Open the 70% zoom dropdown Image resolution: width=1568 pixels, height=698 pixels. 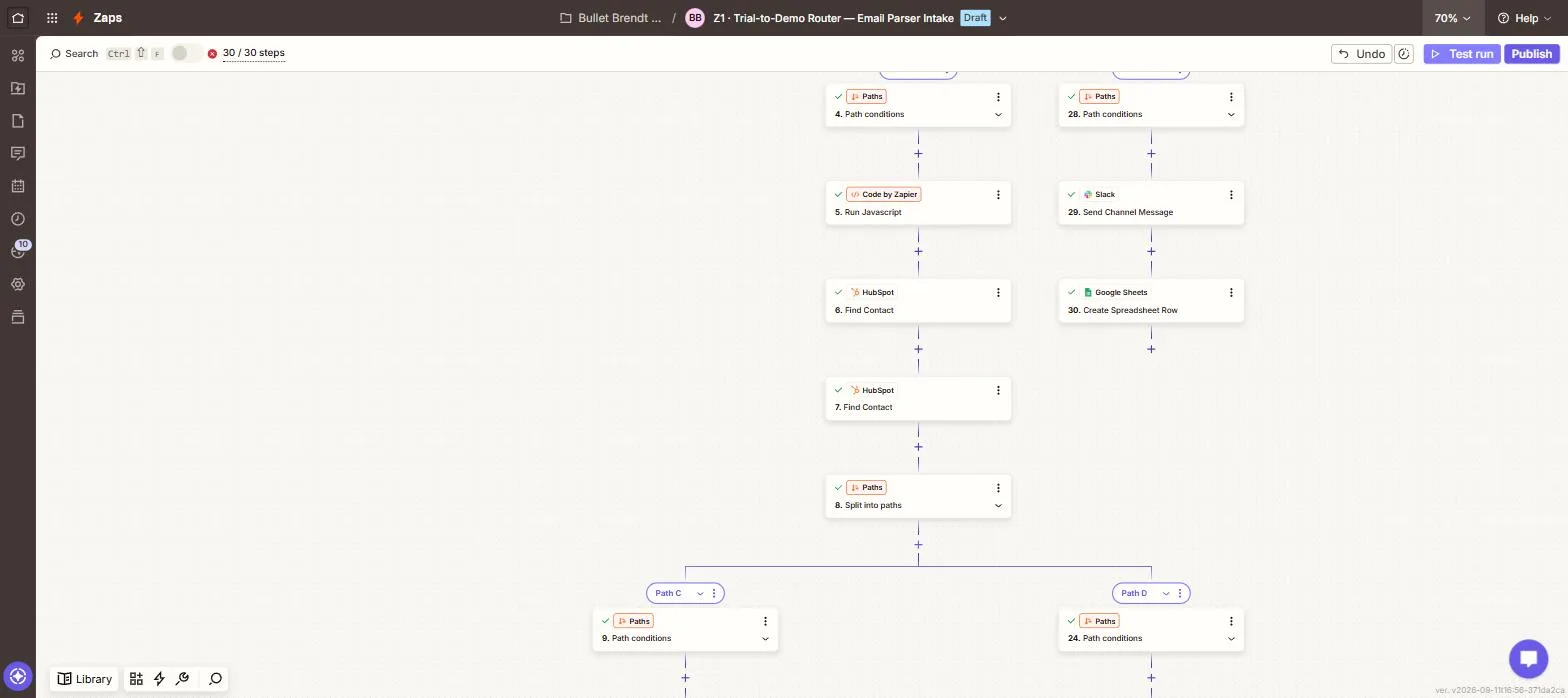pos(1452,18)
